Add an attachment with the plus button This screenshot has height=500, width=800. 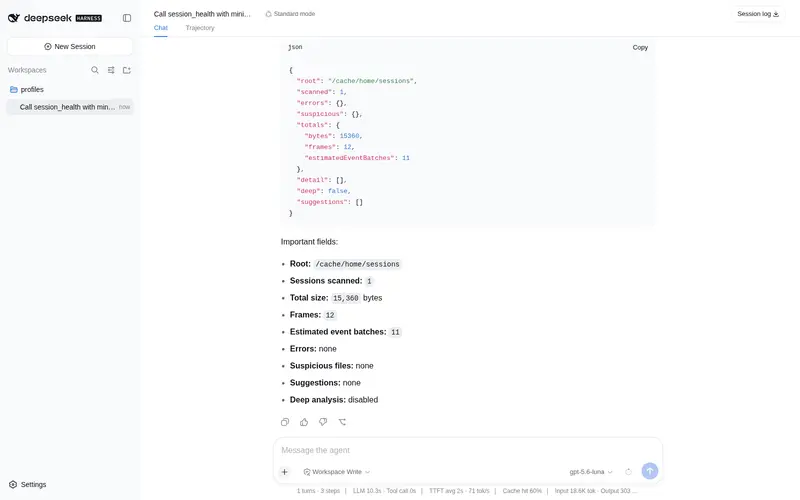click(285, 472)
